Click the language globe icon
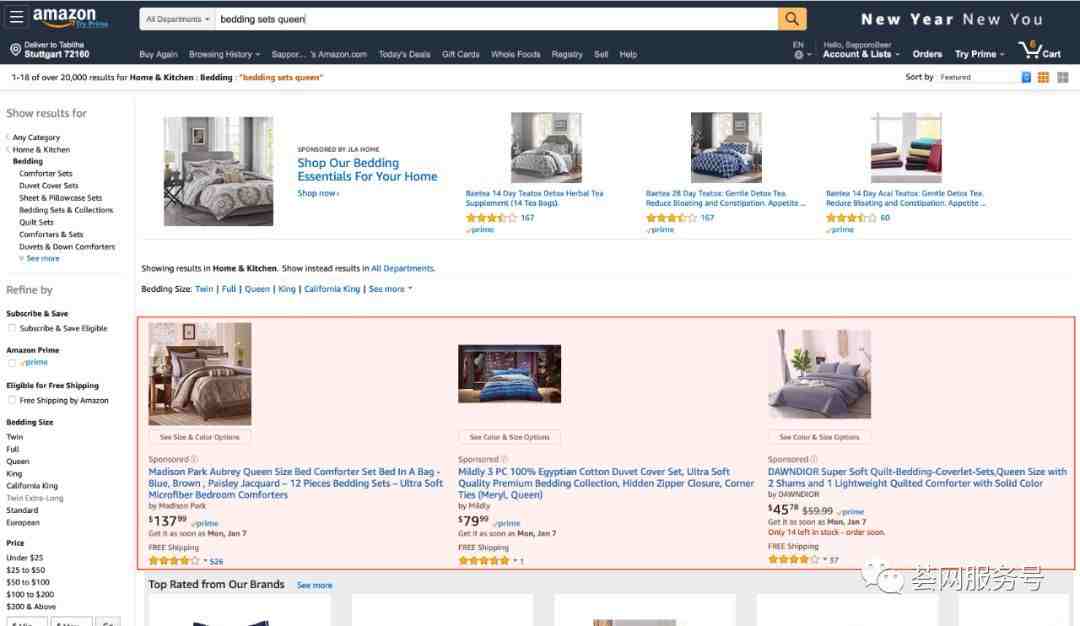1080x626 pixels. point(799,54)
